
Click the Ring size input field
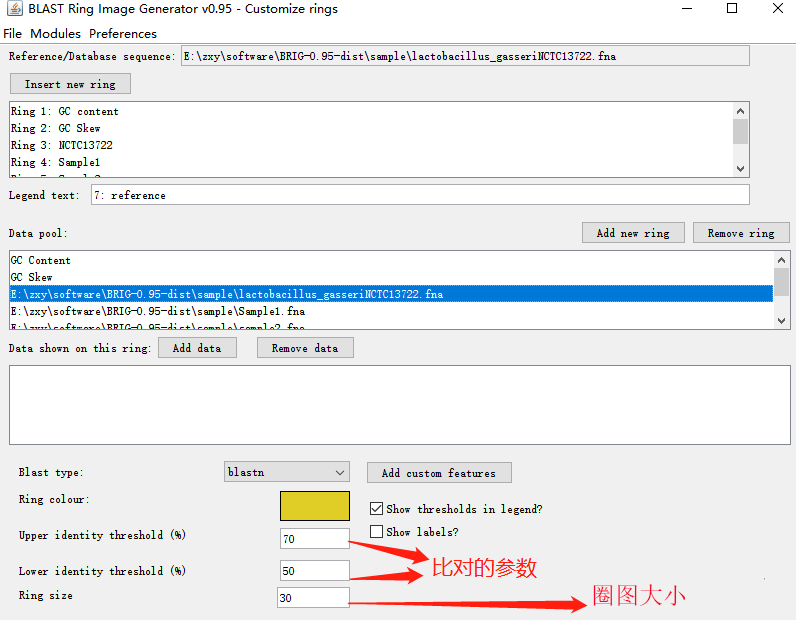click(x=314, y=597)
